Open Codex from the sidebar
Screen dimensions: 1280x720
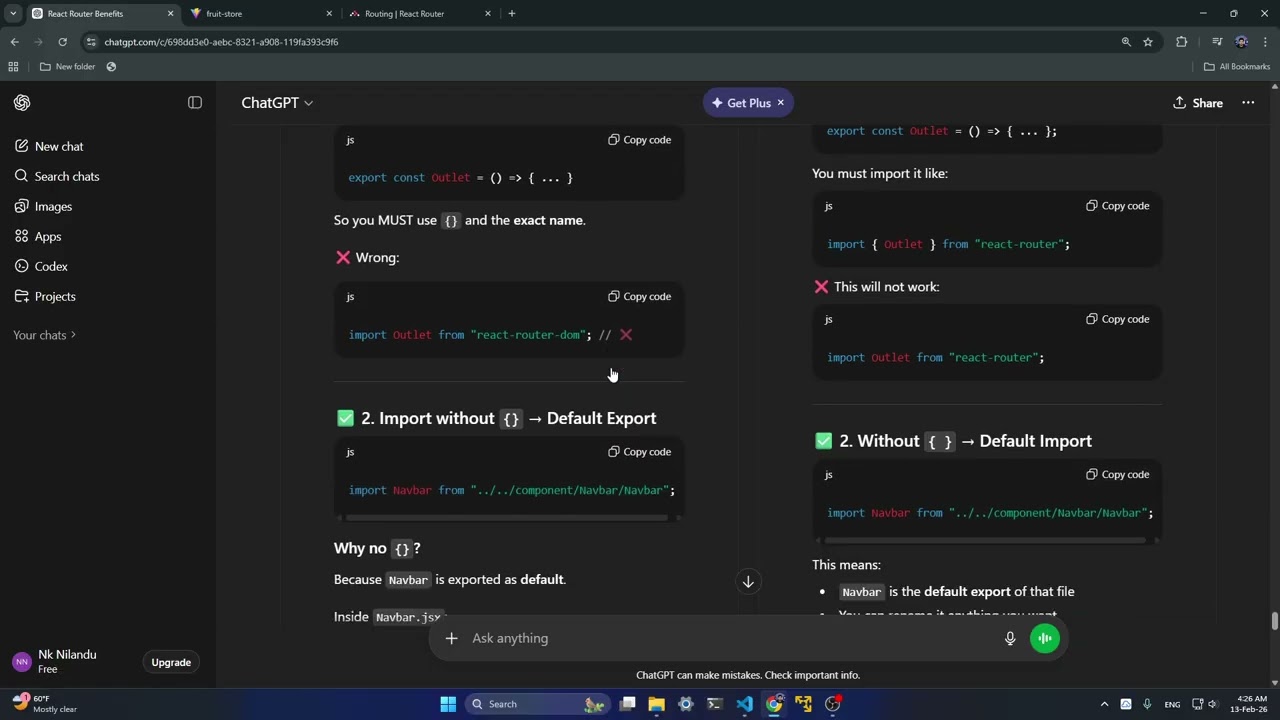pos(51,266)
